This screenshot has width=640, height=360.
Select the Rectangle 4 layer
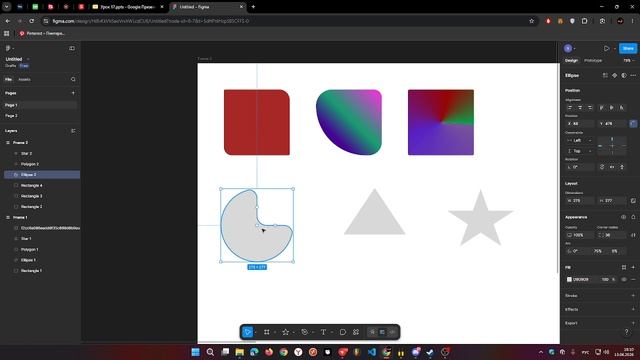[x=31, y=186]
